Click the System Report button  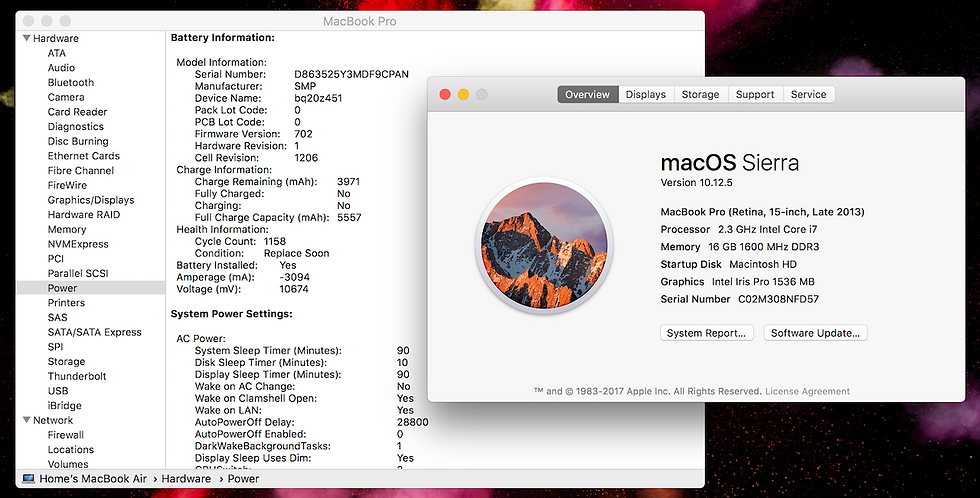tap(706, 333)
